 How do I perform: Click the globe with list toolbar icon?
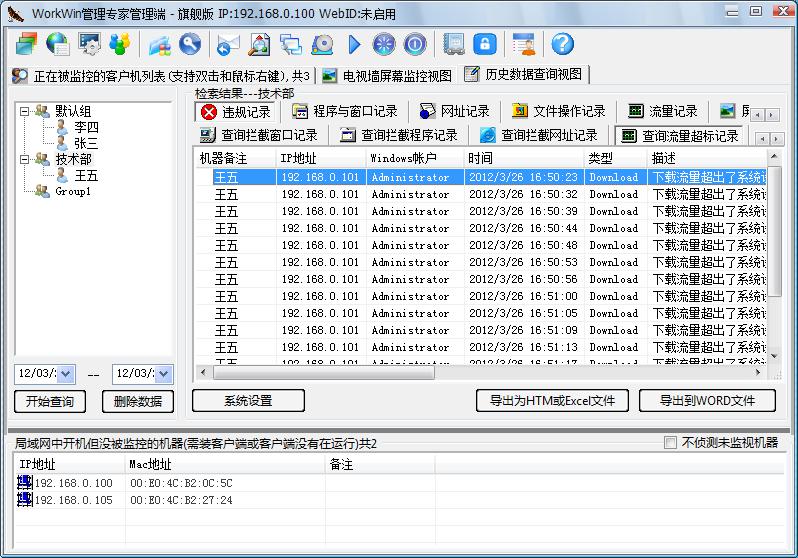click(58, 44)
